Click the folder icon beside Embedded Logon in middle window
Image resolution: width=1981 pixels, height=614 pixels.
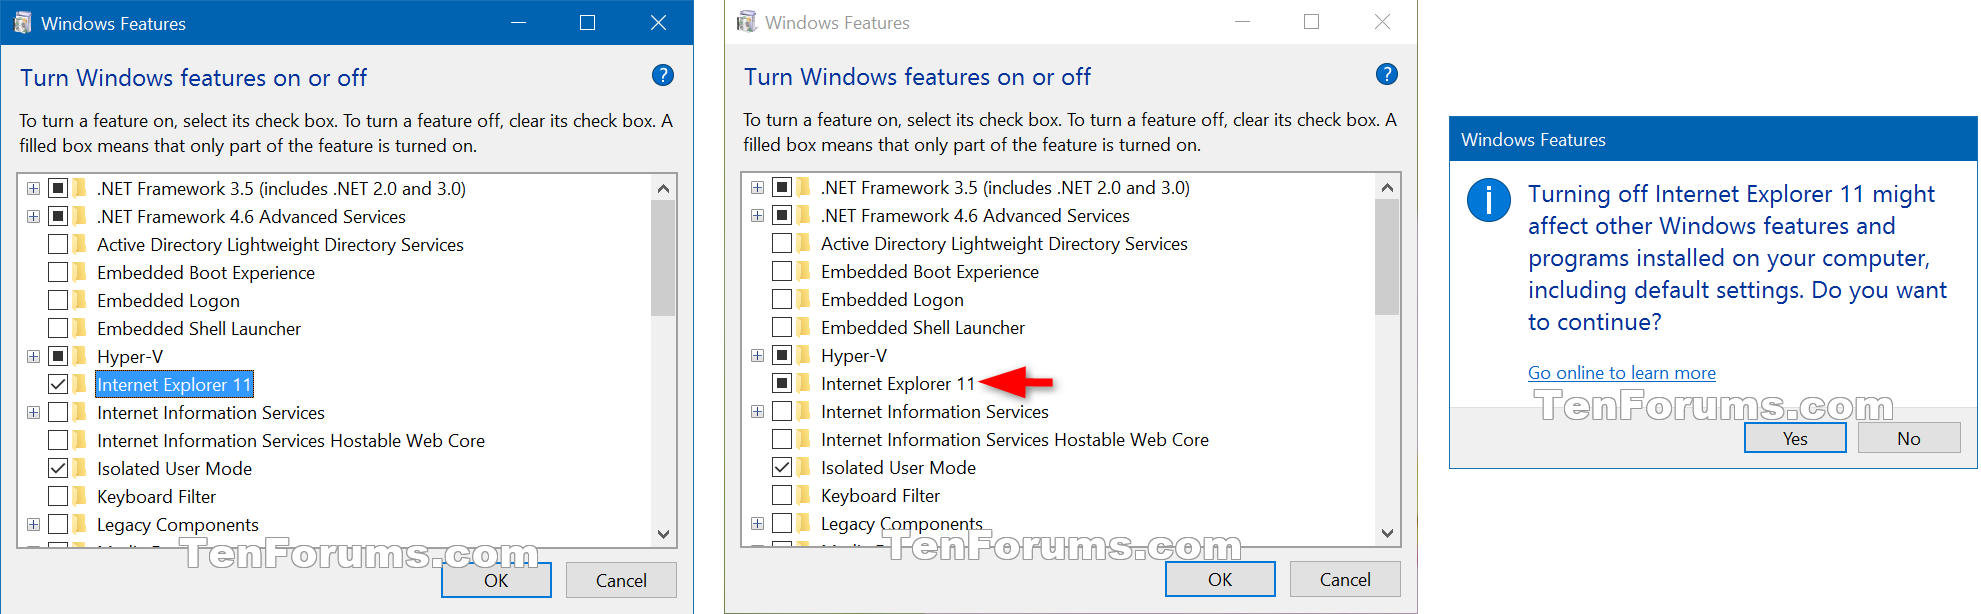(804, 299)
